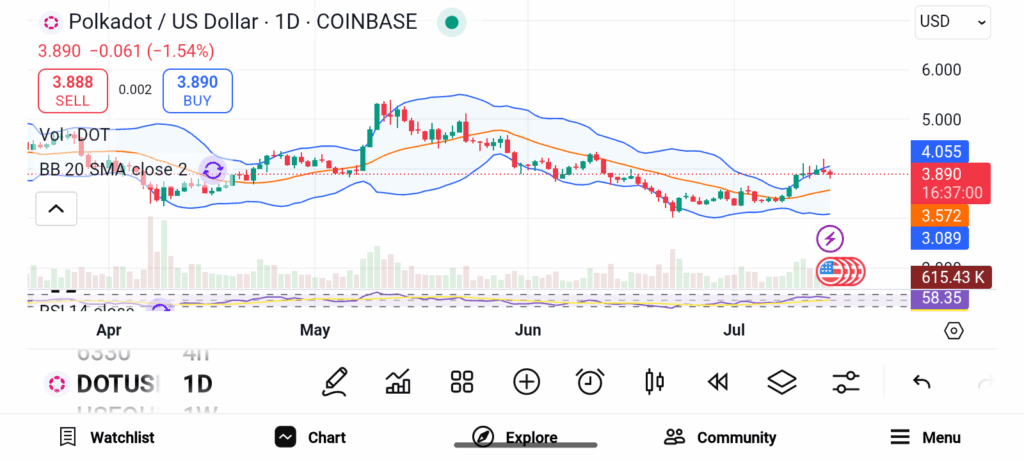The height and width of the screenshot is (461, 1024).
Task: Open the Community tab
Action: pyautogui.click(x=720, y=437)
